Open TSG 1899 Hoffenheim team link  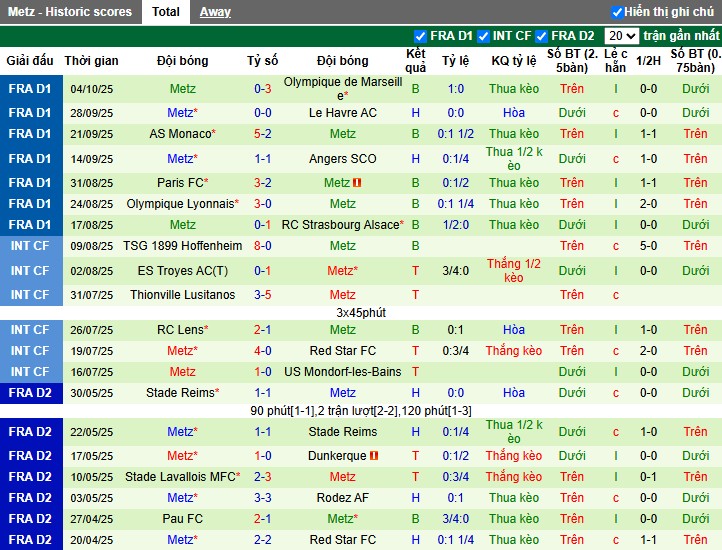(x=182, y=246)
